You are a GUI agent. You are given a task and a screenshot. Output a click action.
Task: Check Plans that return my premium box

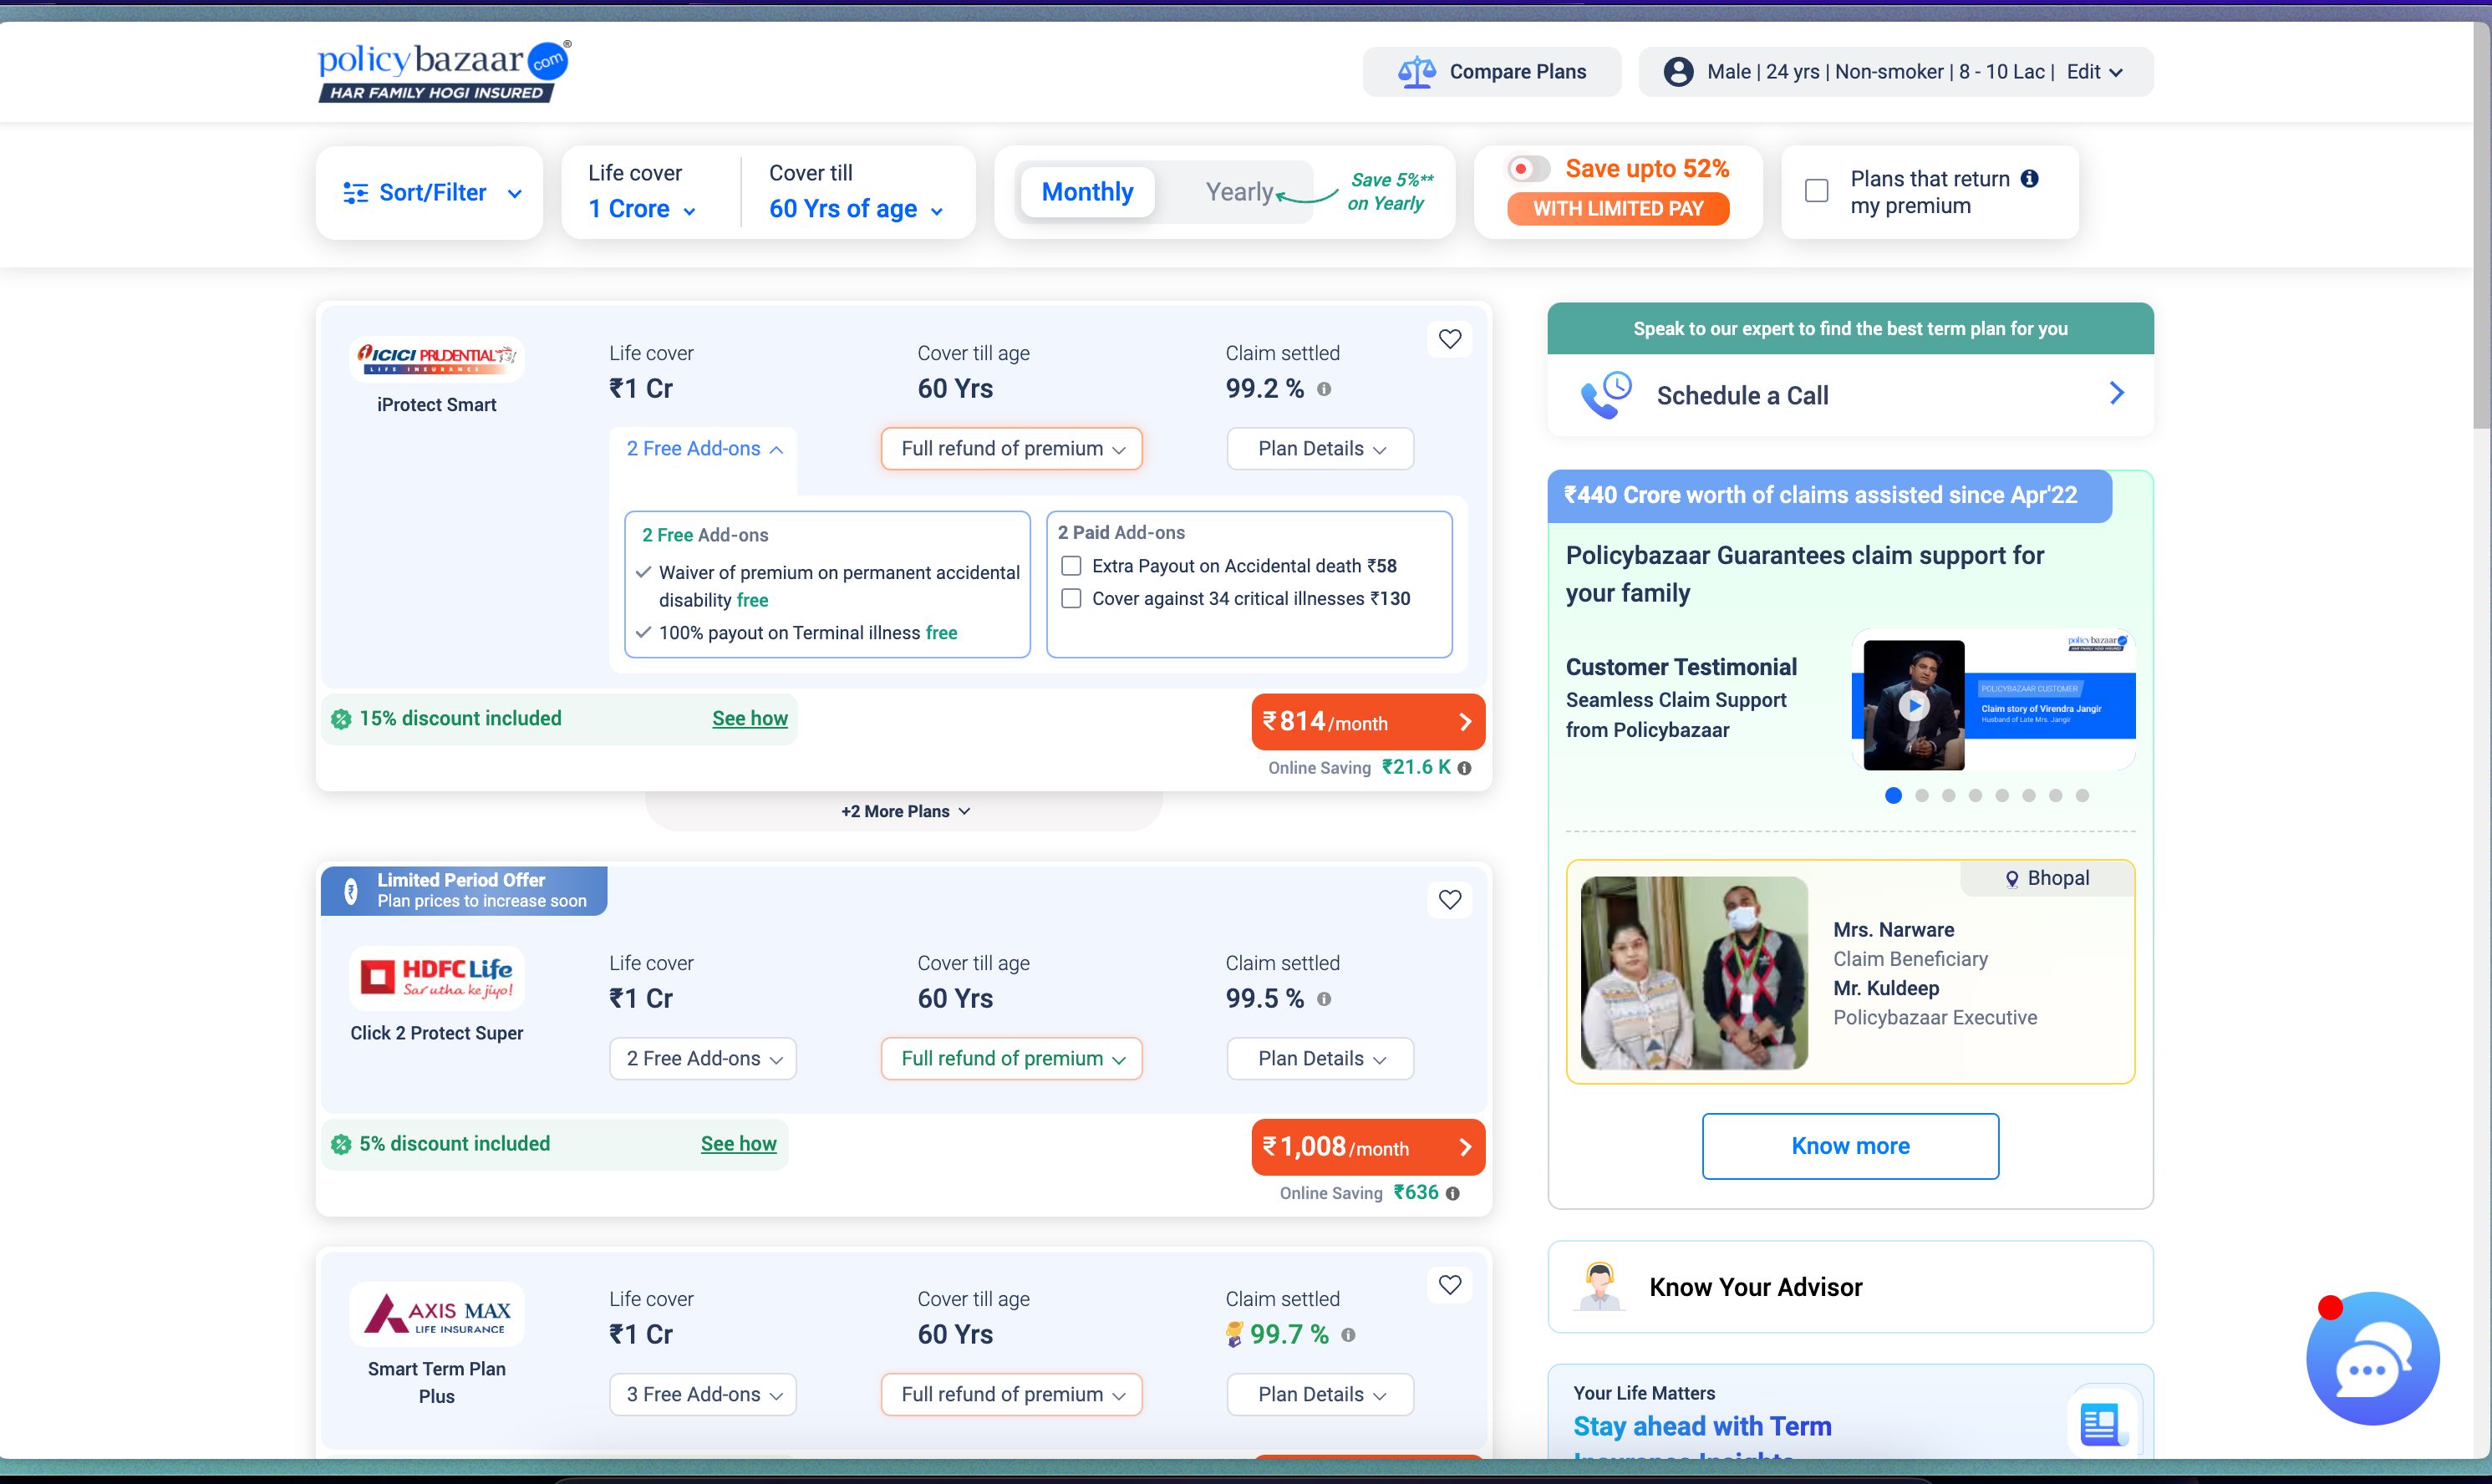[1817, 191]
